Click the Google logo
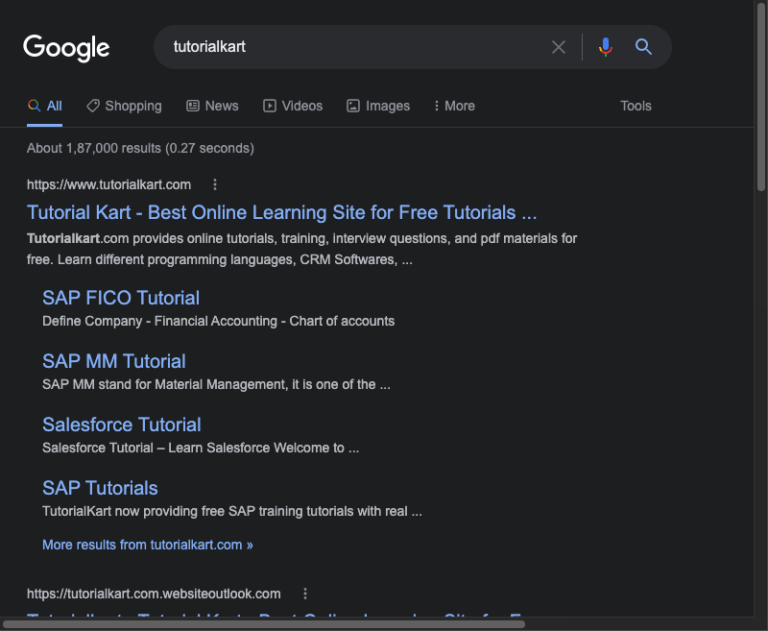 tap(66, 47)
